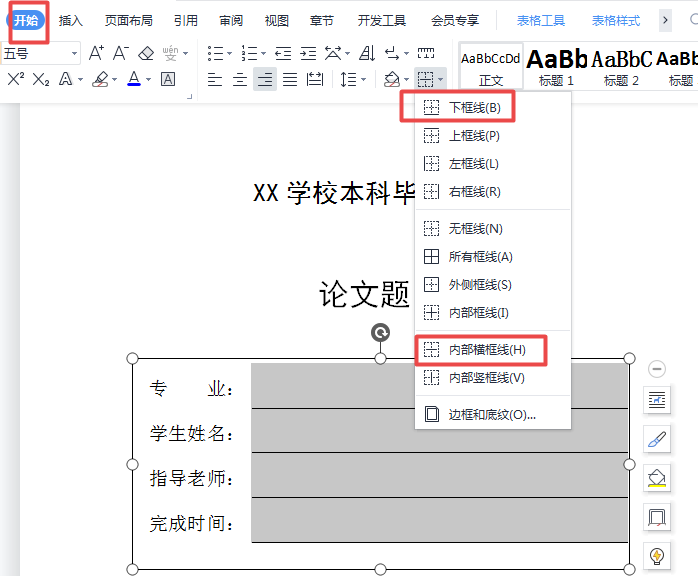This screenshot has height=576, width=698.
Task: Click the pinyin guide (wén) icon
Action: tap(170, 53)
